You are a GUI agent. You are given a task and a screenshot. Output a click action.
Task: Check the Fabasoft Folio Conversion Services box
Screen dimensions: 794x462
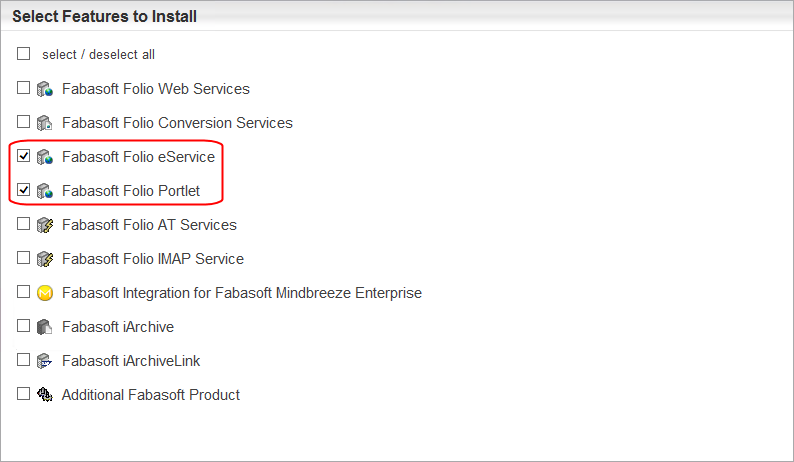pos(24,122)
